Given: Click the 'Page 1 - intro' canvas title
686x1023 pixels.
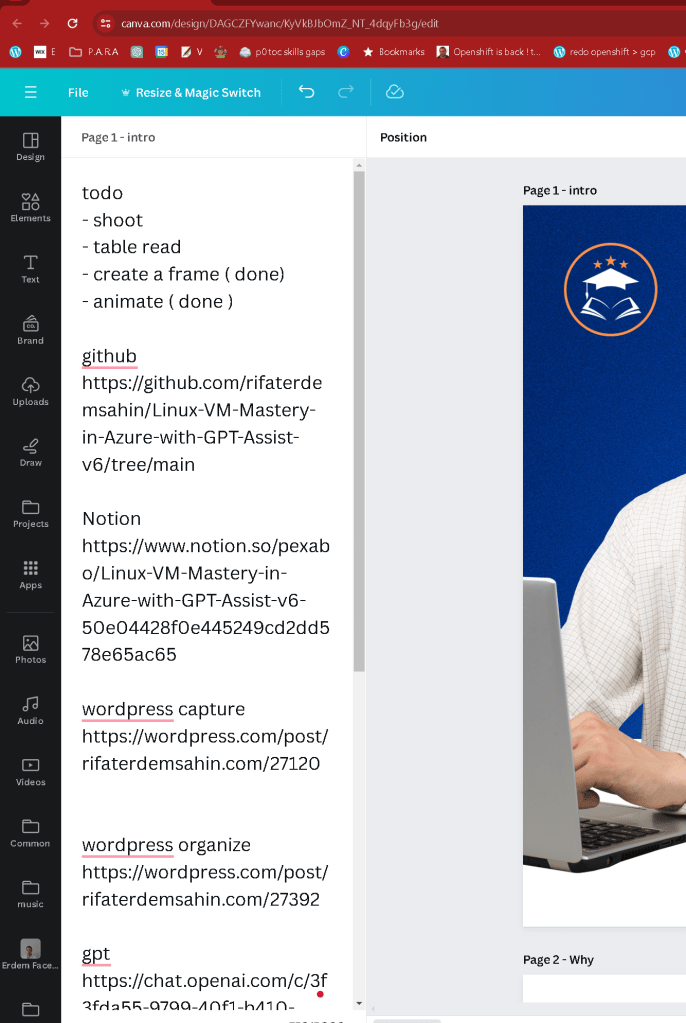Looking at the screenshot, I should pos(559,191).
